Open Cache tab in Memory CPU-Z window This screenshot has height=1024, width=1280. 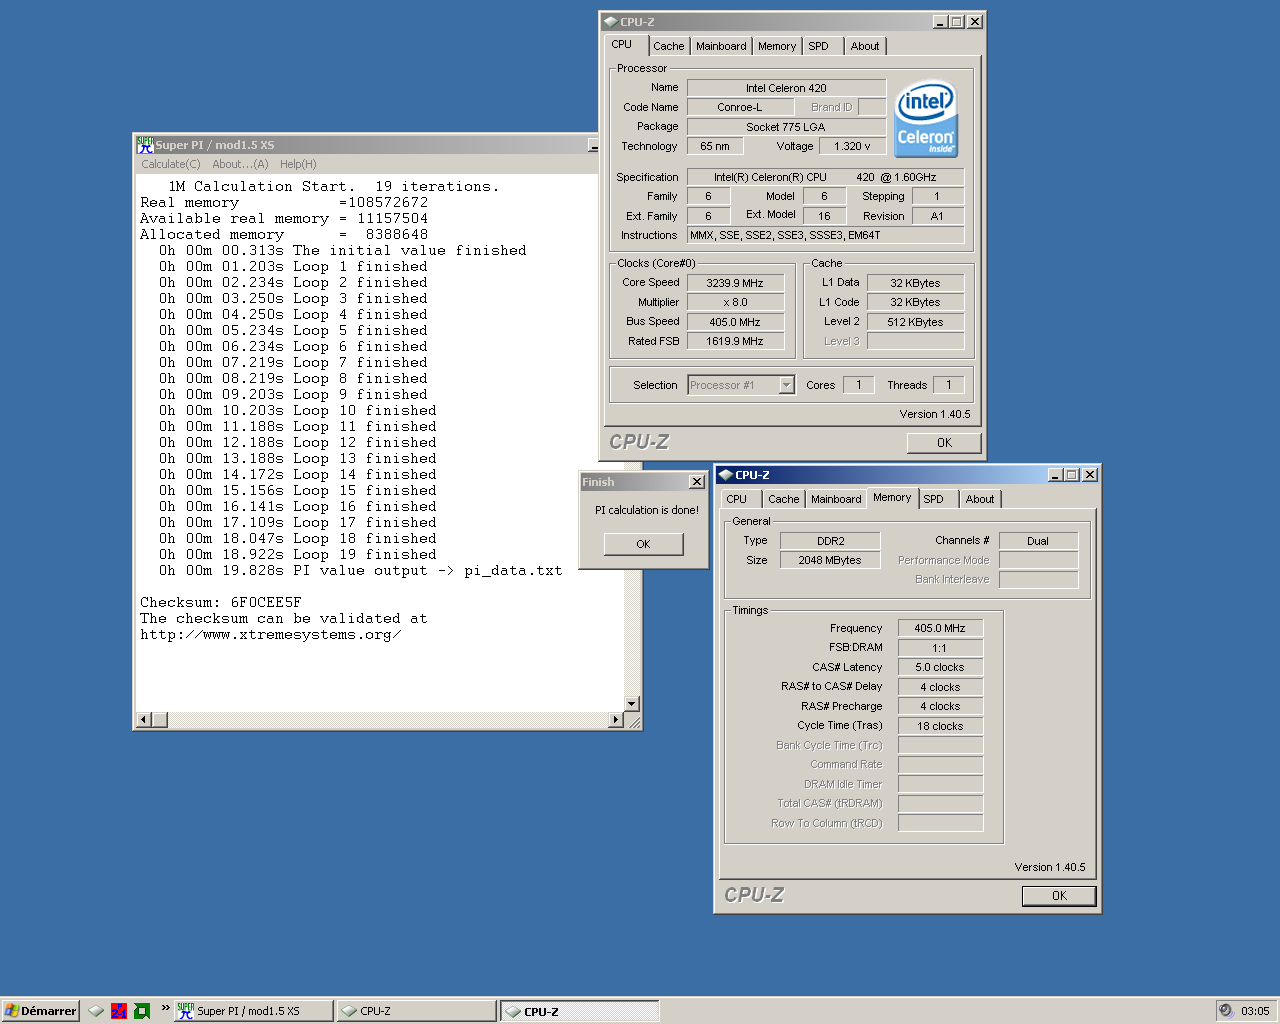tap(784, 499)
